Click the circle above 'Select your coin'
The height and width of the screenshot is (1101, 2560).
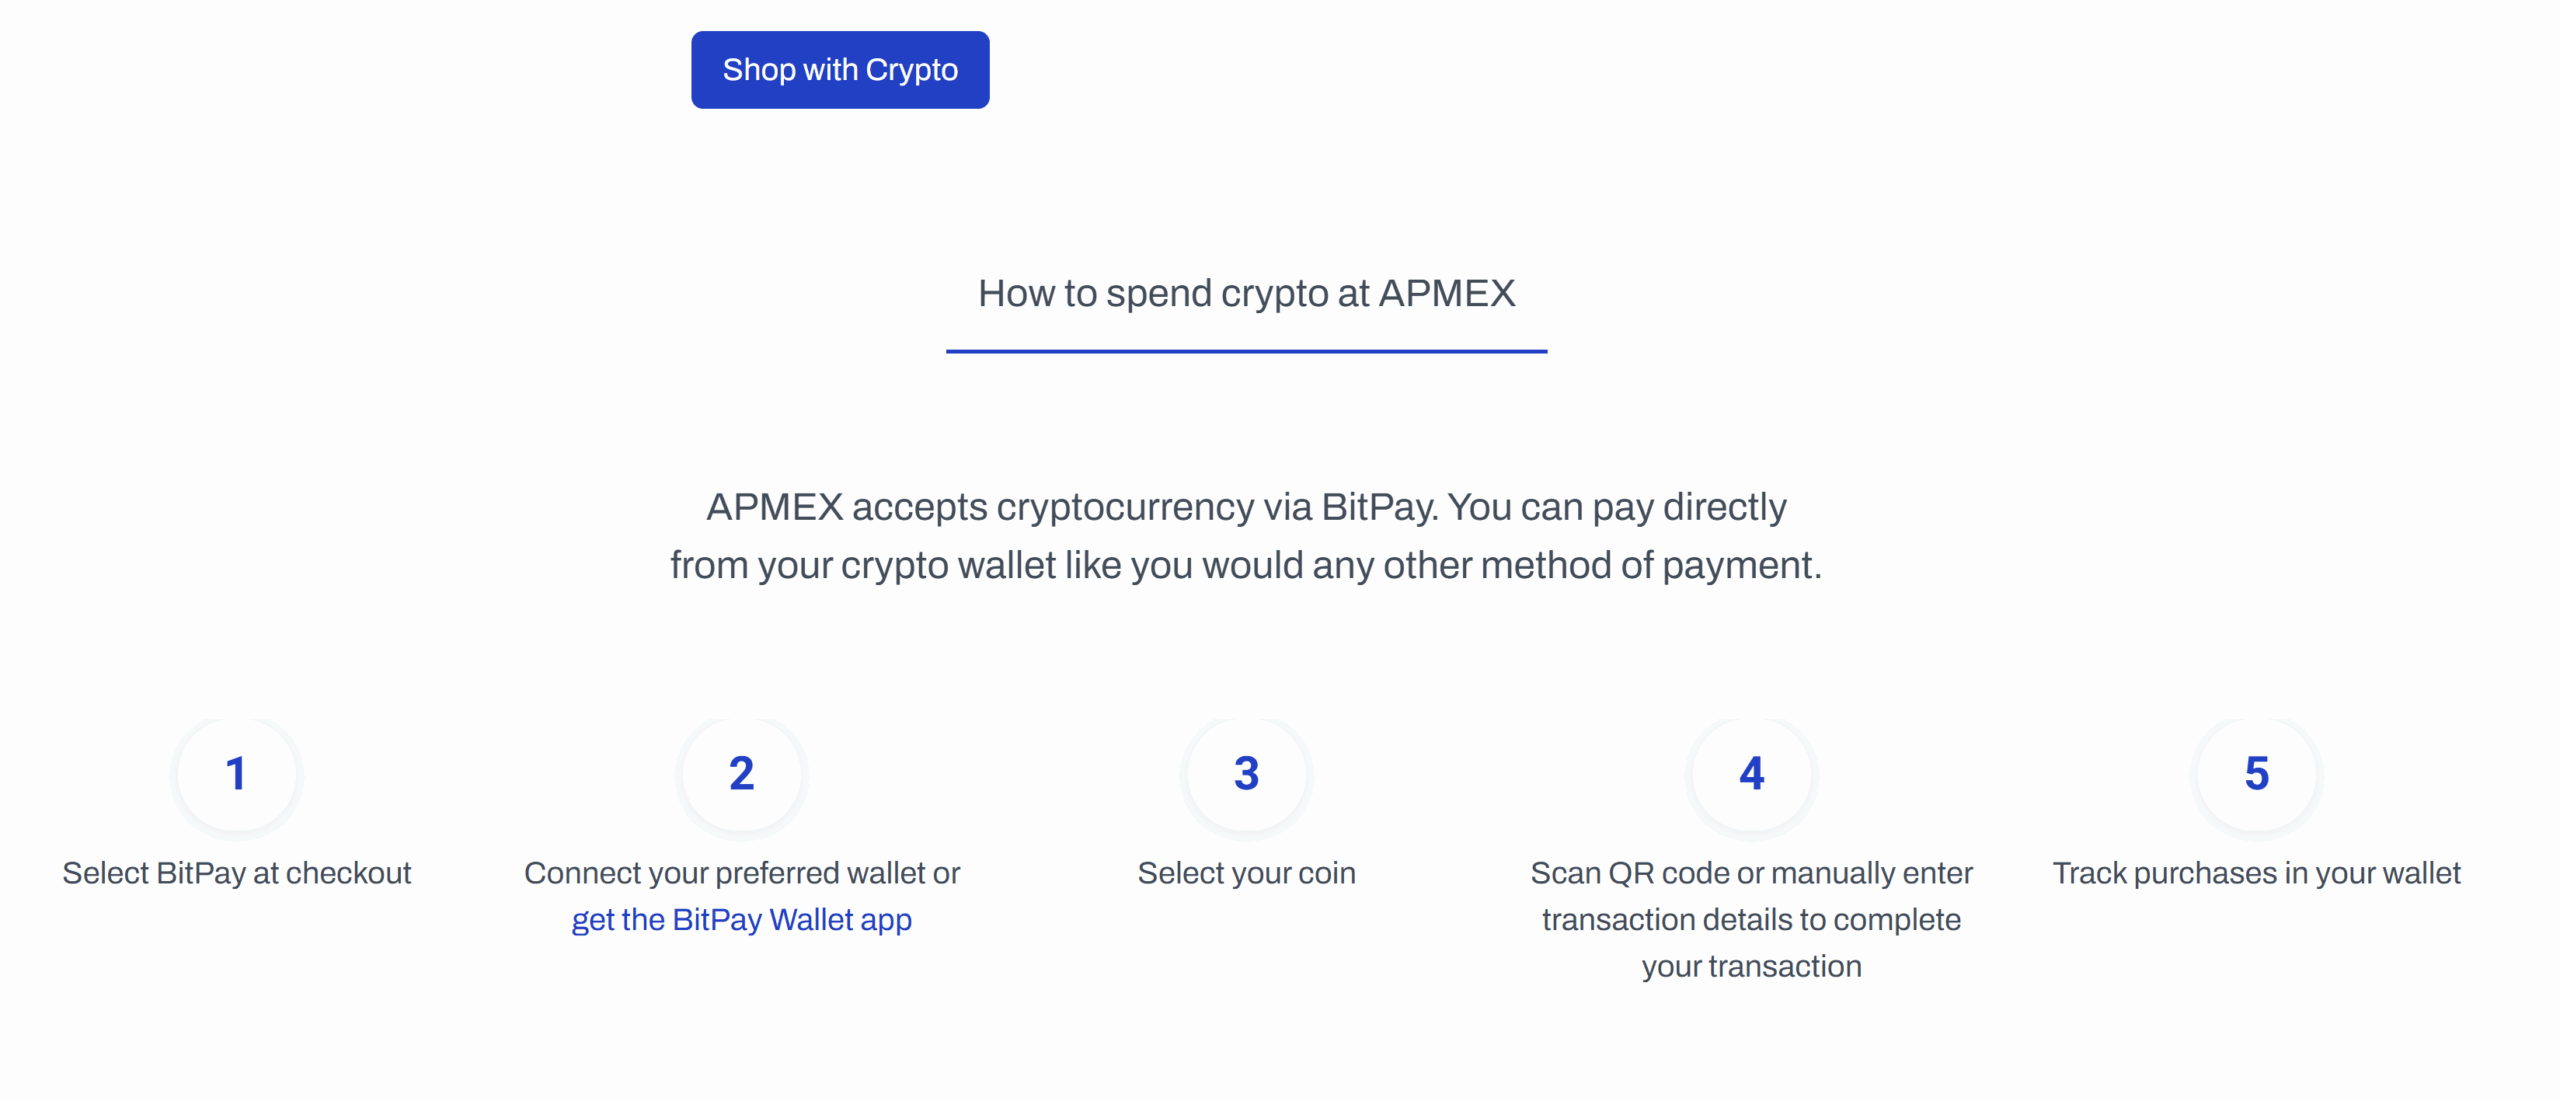[x=1246, y=775]
